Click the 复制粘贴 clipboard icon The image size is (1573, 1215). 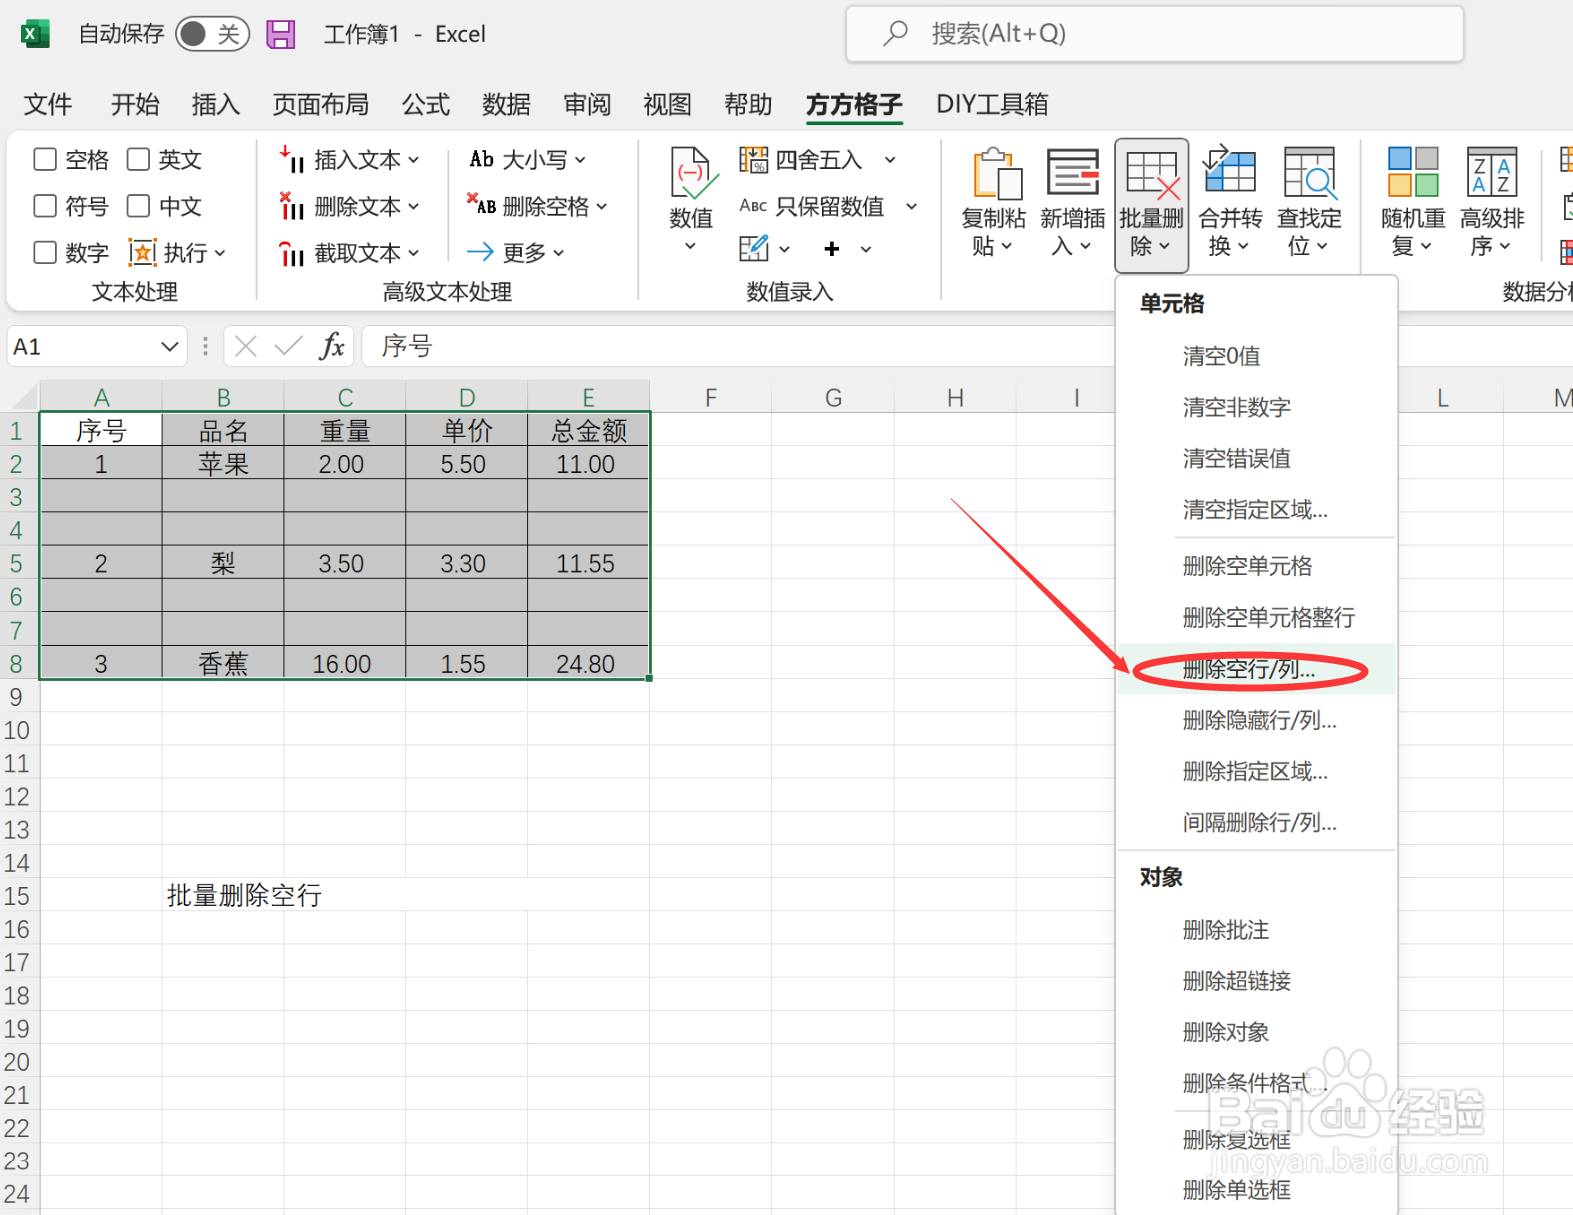[x=996, y=173]
